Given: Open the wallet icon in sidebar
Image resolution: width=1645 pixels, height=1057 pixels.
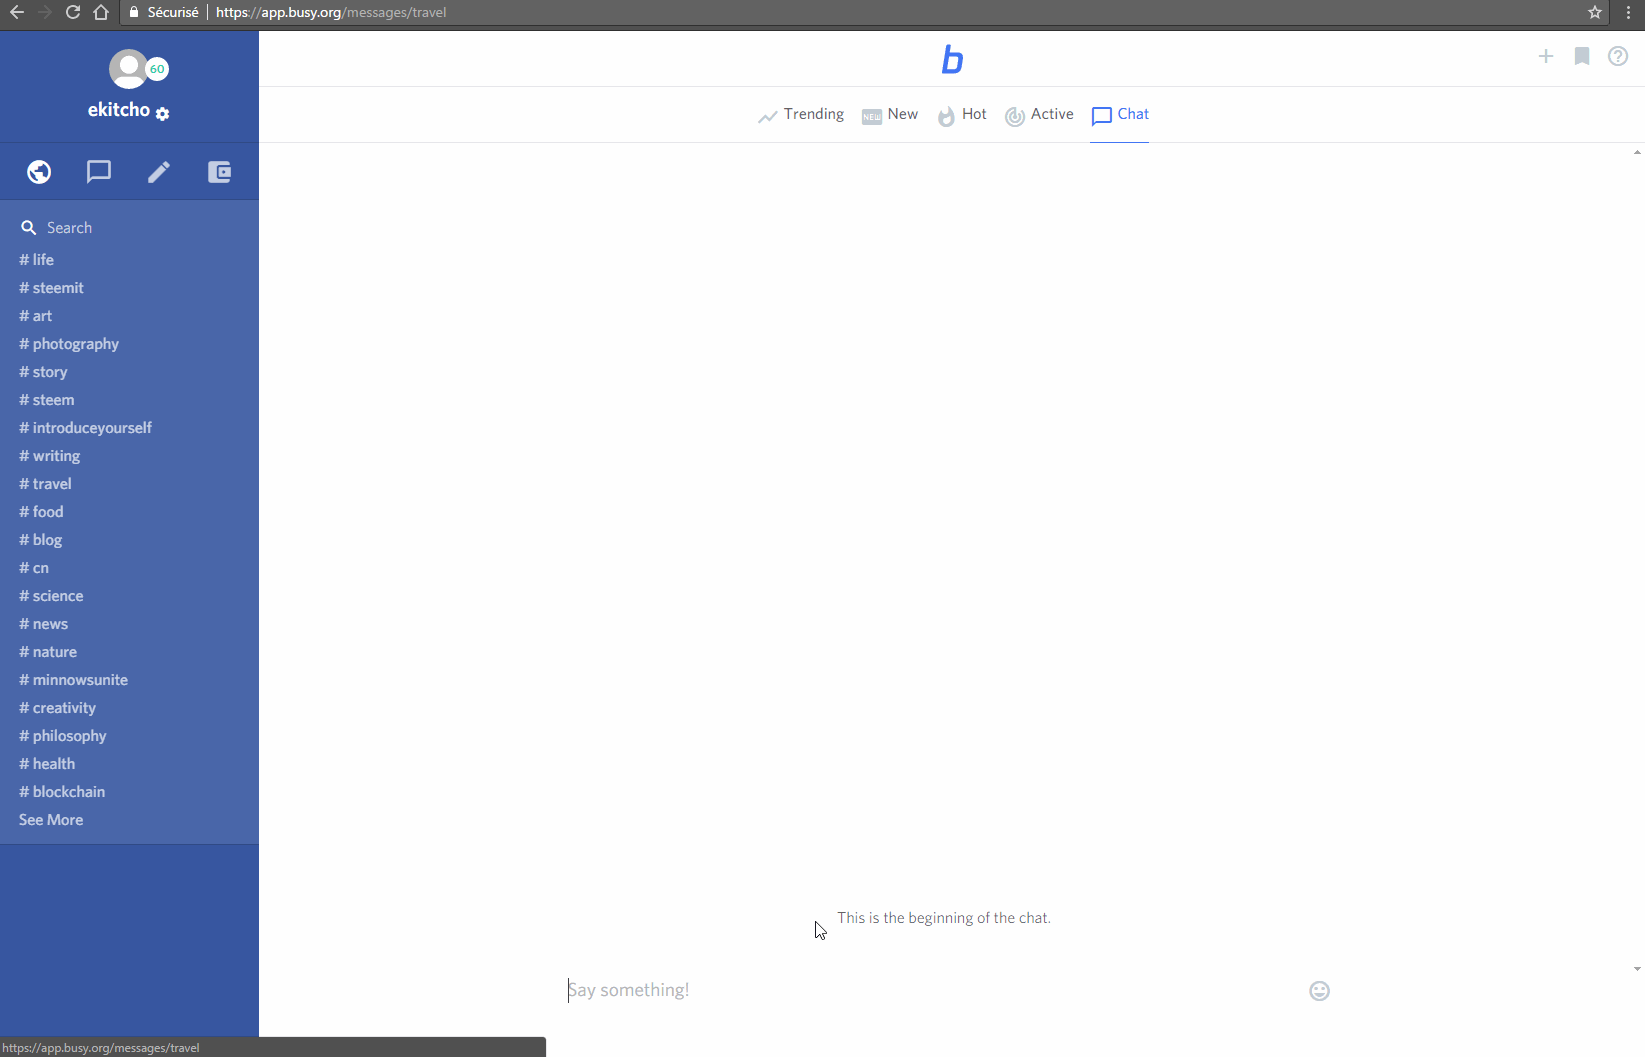Looking at the screenshot, I should click(x=219, y=172).
